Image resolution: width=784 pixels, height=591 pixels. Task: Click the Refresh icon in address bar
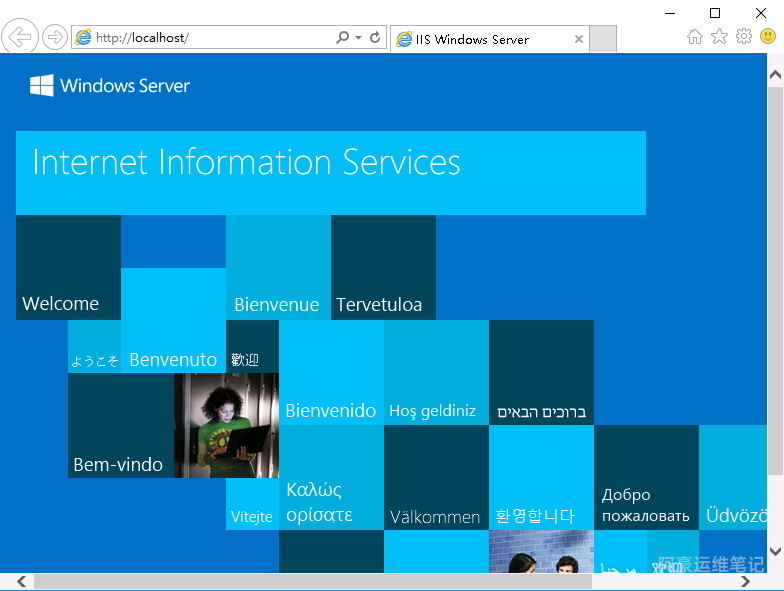click(375, 37)
